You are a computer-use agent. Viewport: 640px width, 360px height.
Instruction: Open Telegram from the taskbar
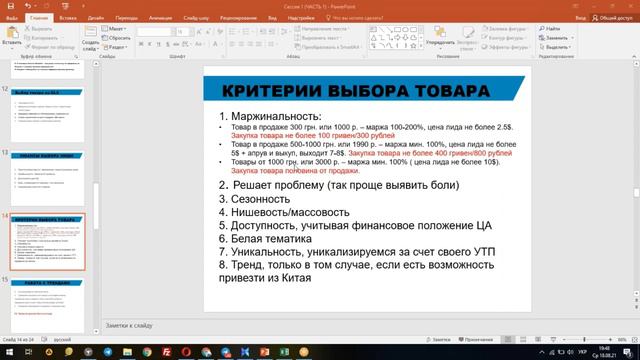pyautogui.click(x=107, y=352)
